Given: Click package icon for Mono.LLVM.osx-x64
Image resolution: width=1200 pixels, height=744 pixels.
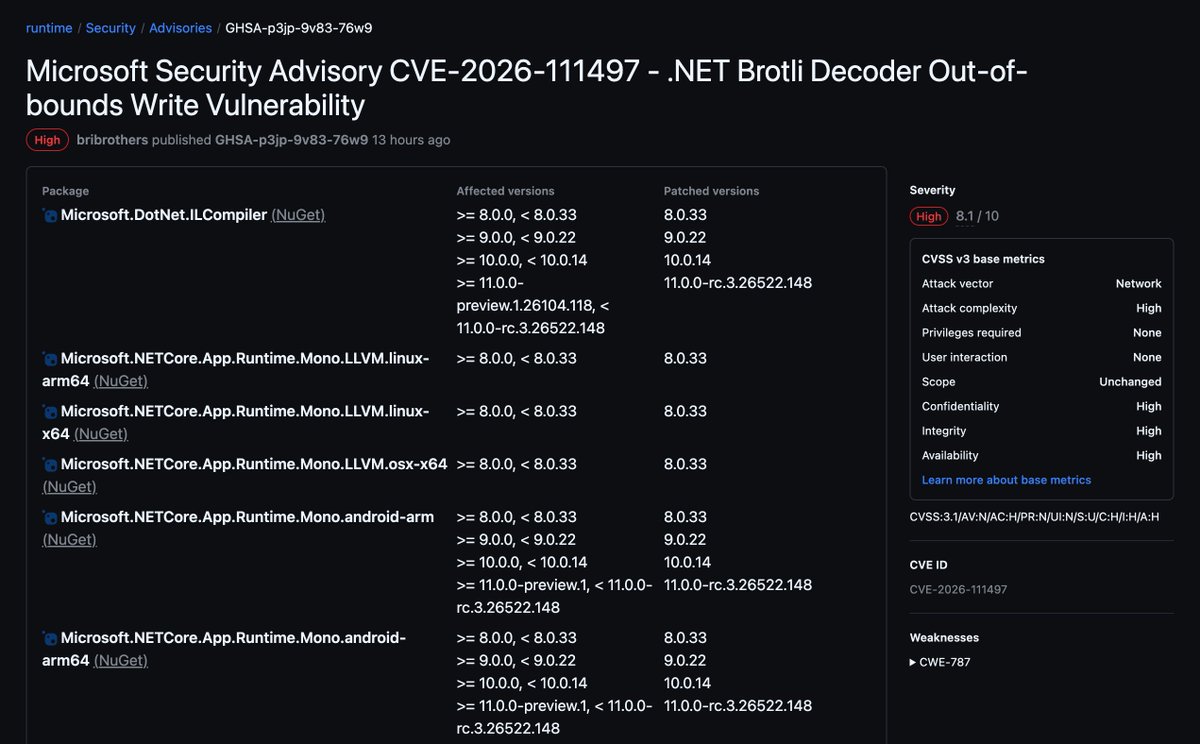Looking at the screenshot, I should pos(49,464).
